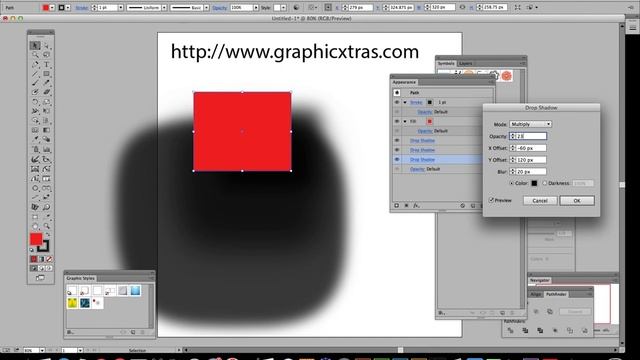
Task: Select the Gradient tool
Action: click(47, 130)
